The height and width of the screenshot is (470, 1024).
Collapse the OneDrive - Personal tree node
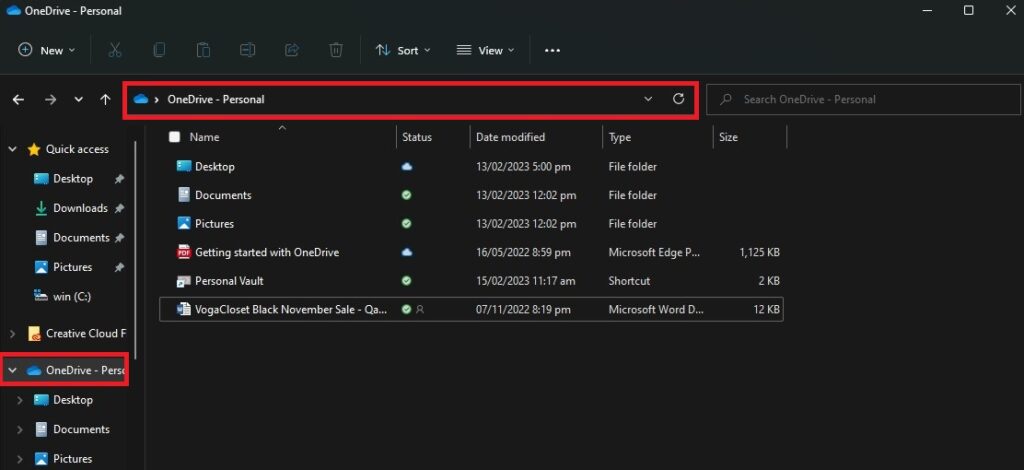(12, 370)
